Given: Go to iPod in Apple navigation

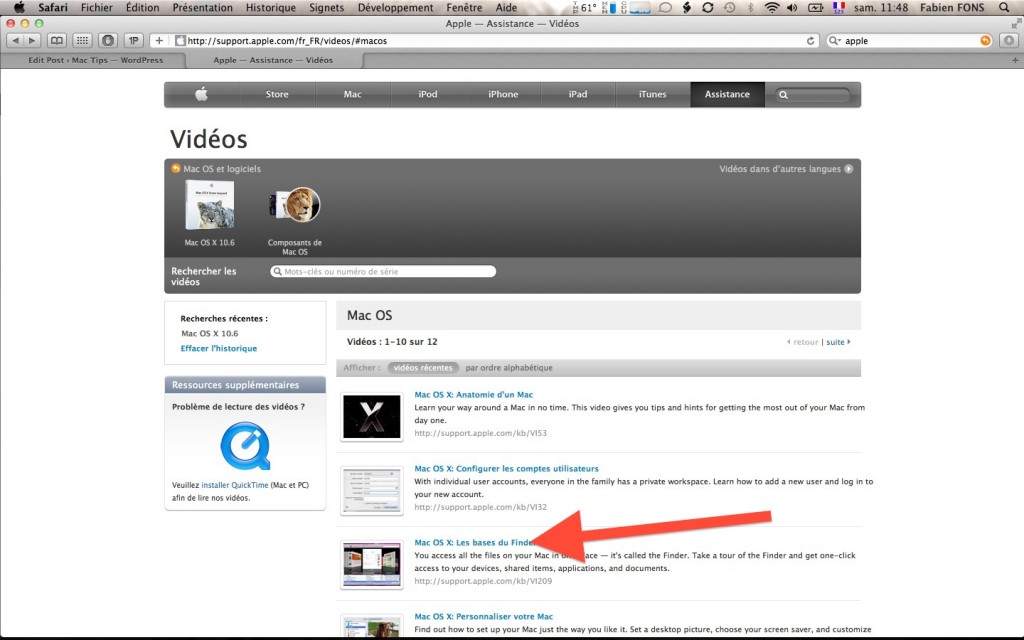Looking at the screenshot, I should (428, 94).
